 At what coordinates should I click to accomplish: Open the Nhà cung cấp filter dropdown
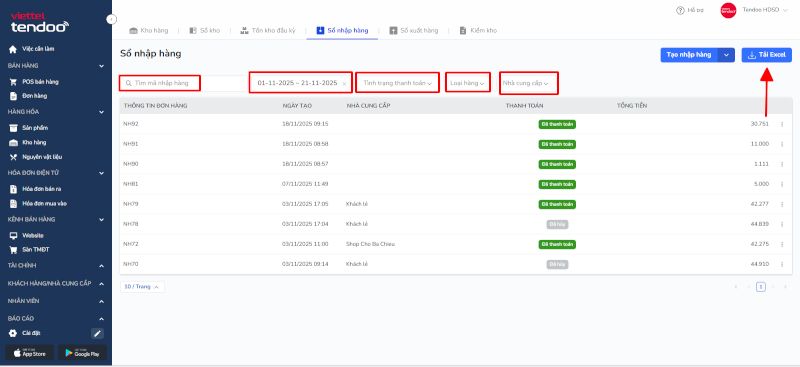click(529, 83)
